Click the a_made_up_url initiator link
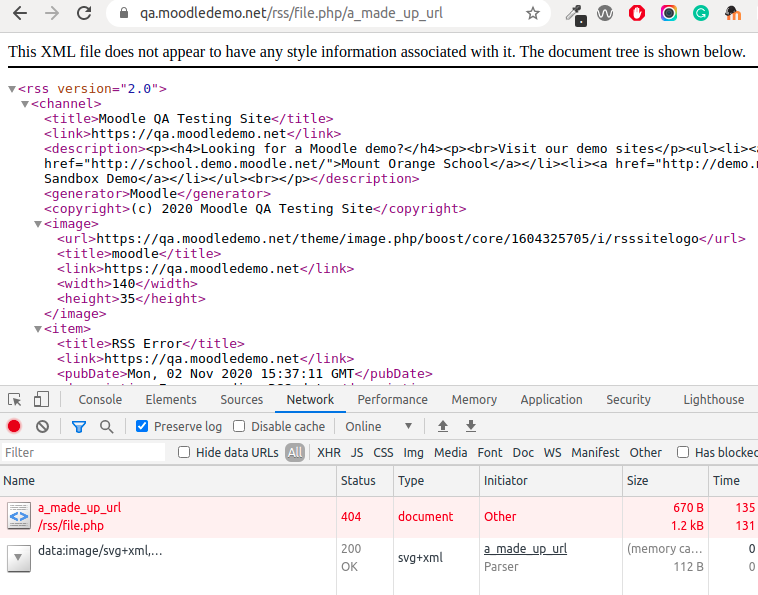The height and width of the screenshot is (595, 758). pos(525,549)
